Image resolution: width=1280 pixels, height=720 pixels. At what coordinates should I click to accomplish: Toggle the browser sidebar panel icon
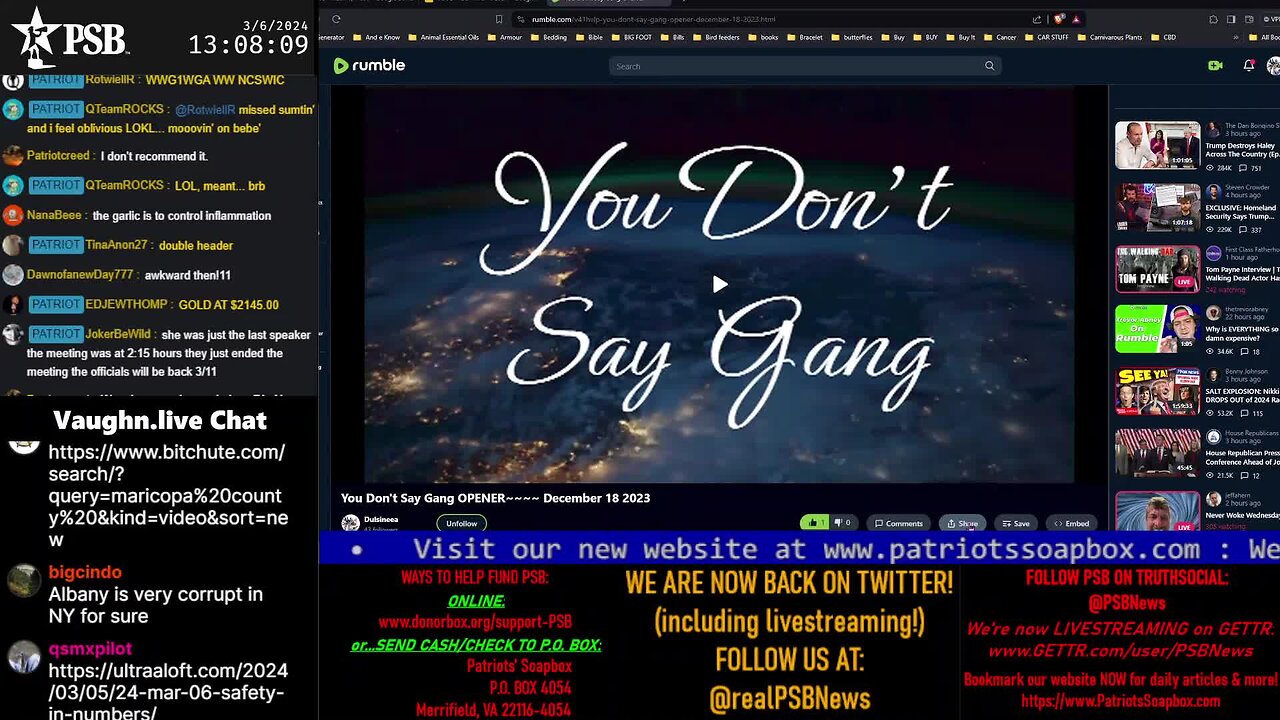1232,19
